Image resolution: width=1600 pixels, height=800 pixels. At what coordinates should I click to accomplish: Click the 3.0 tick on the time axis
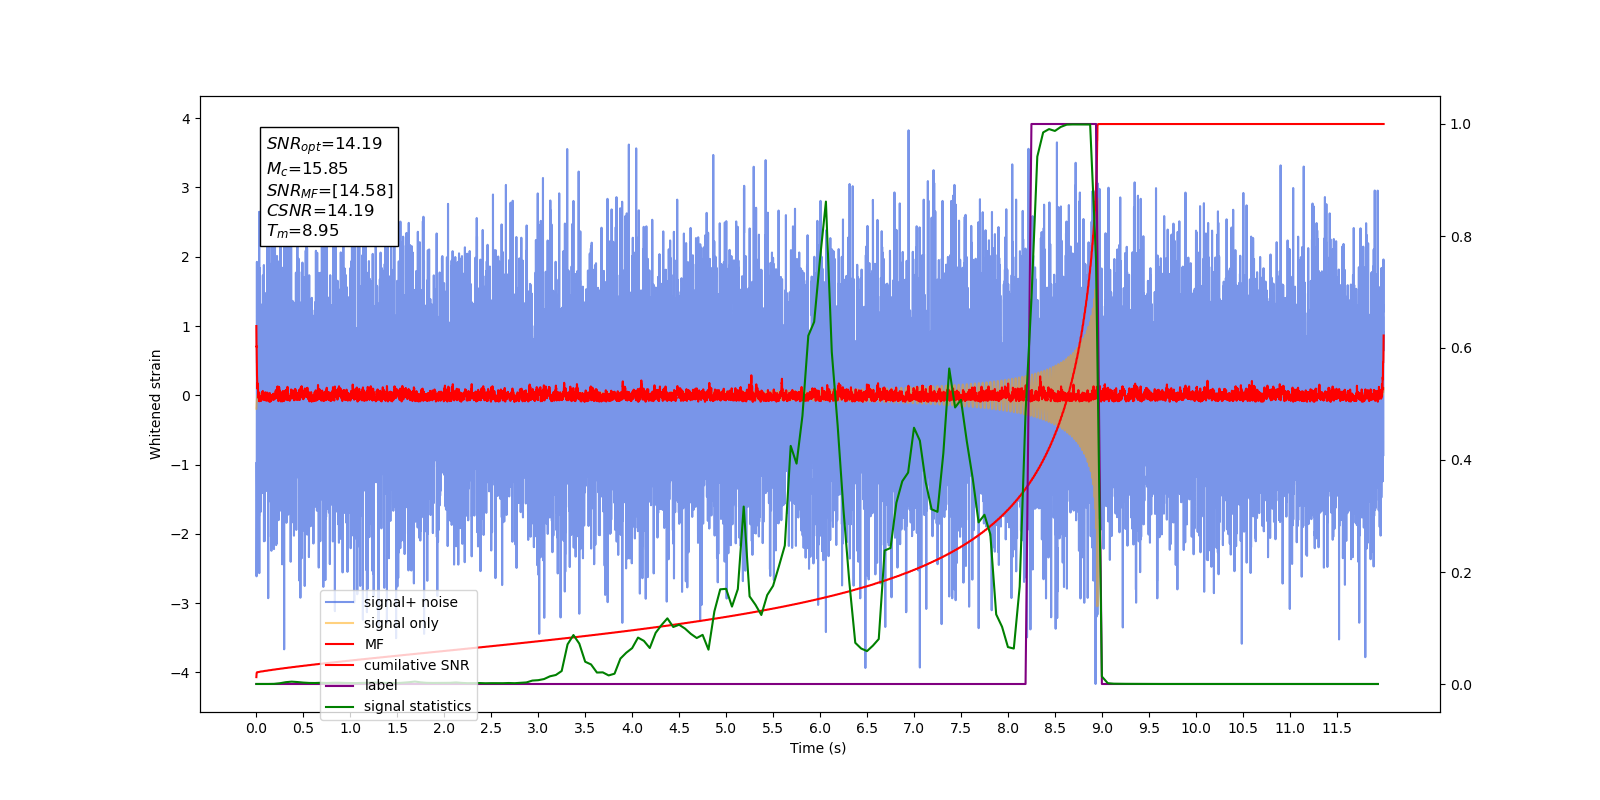(538, 728)
